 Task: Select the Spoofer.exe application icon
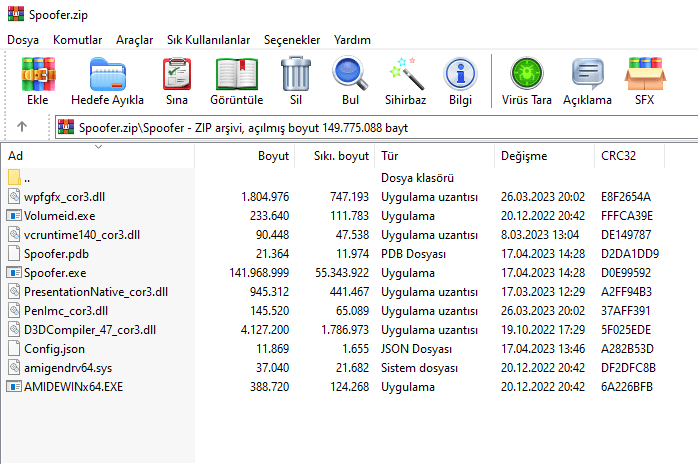click(x=14, y=273)
